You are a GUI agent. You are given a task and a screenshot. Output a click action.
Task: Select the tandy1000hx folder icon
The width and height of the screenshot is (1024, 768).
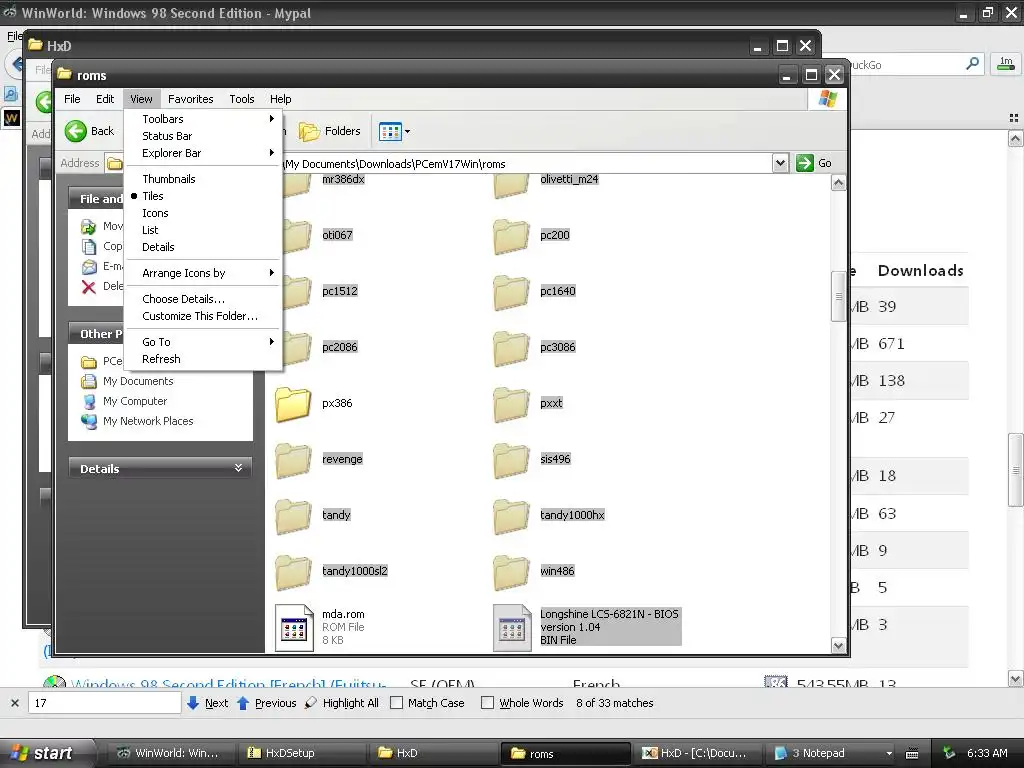tap(511, 516)
